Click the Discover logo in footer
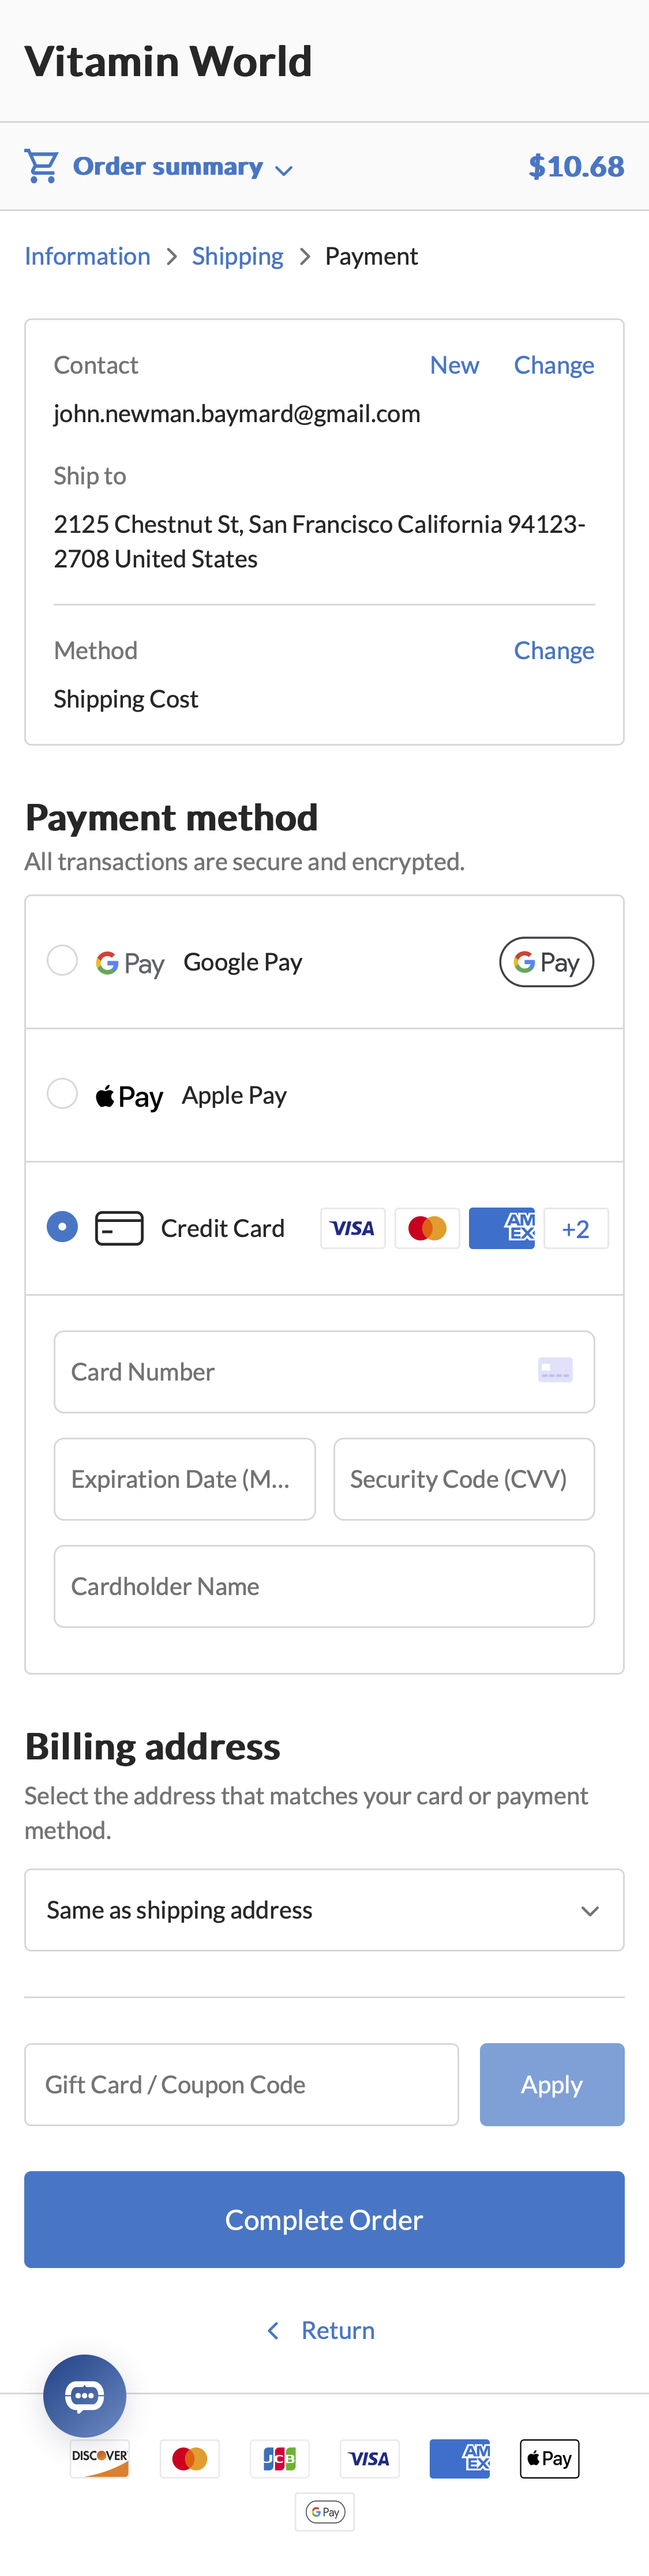649x2576 pixels. click(x=100, y=2458)
